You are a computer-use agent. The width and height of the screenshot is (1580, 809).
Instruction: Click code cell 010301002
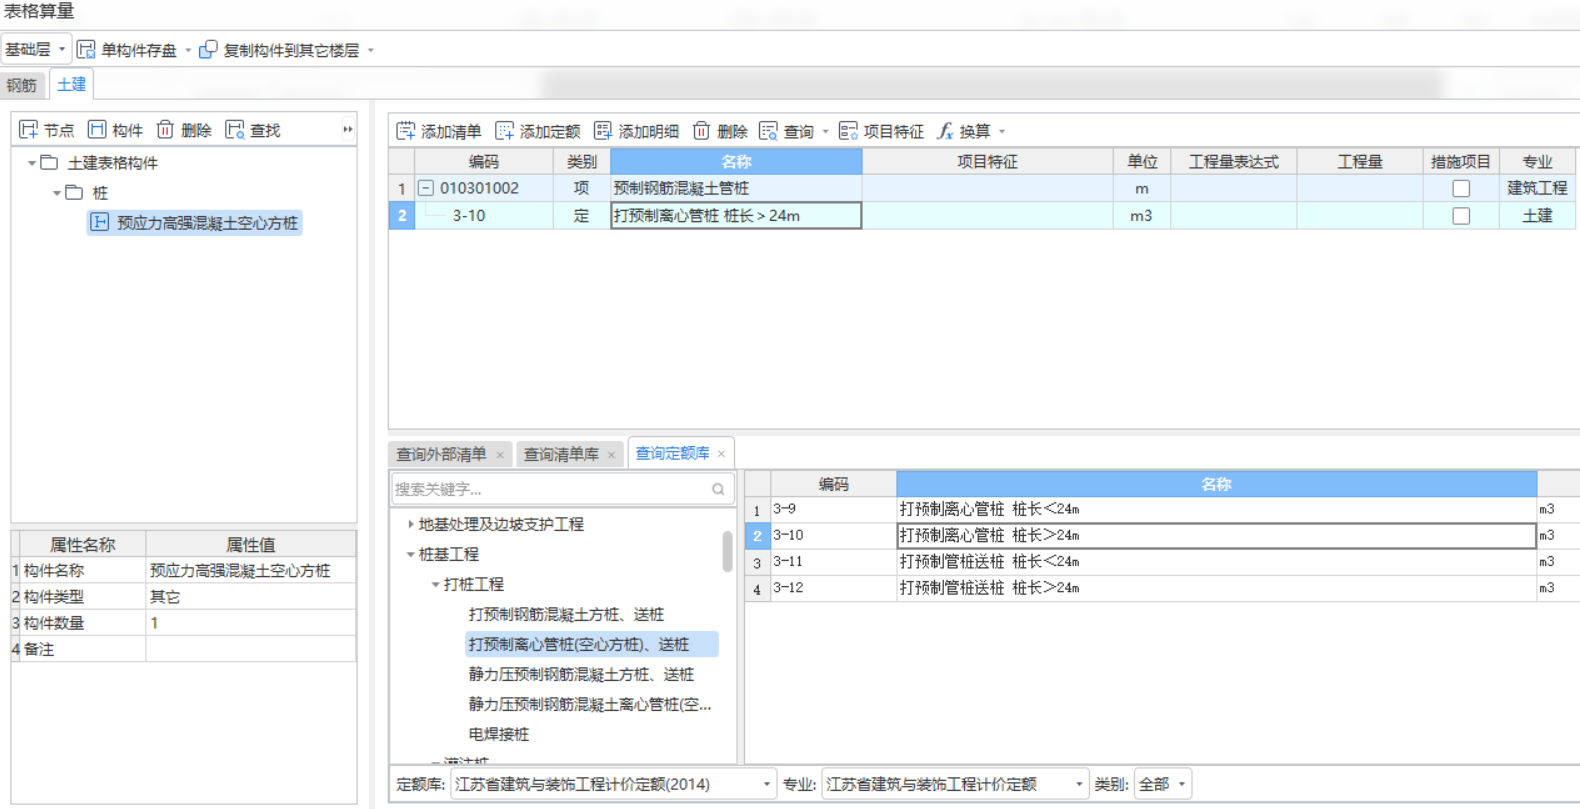[x=484, y=188]
